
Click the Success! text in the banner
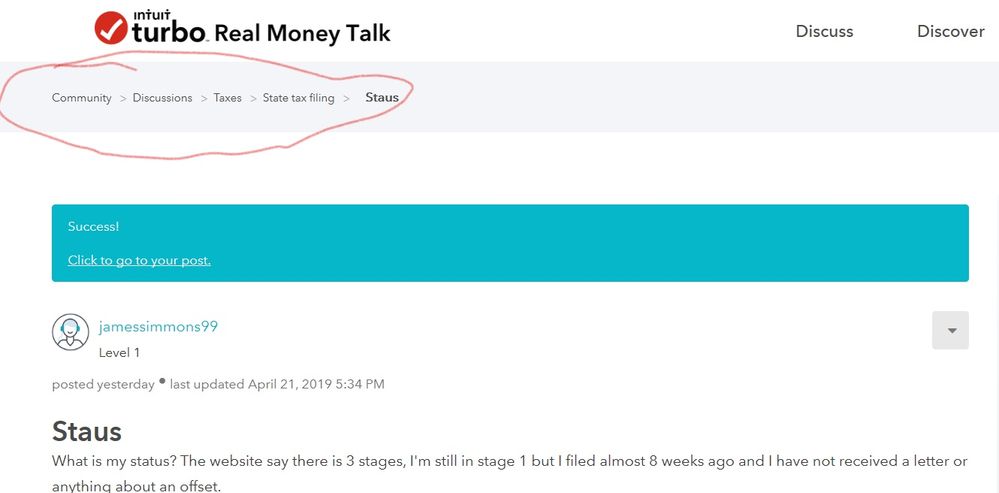click(93, 227)
